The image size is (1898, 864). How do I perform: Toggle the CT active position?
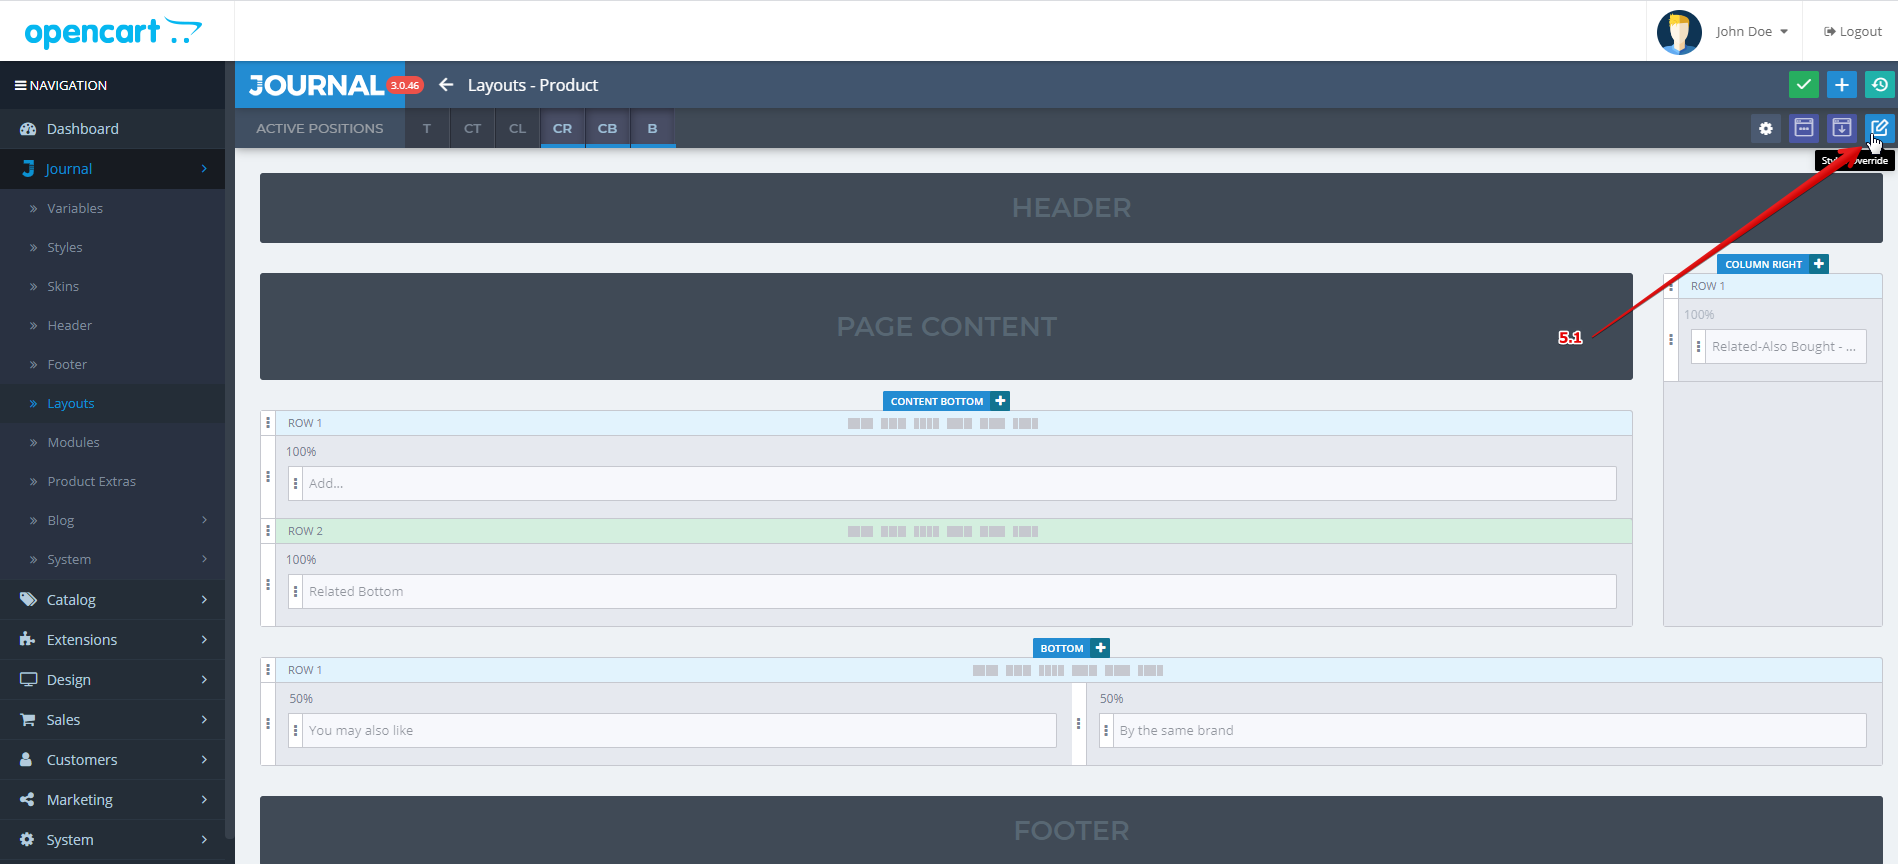point(472,128)
